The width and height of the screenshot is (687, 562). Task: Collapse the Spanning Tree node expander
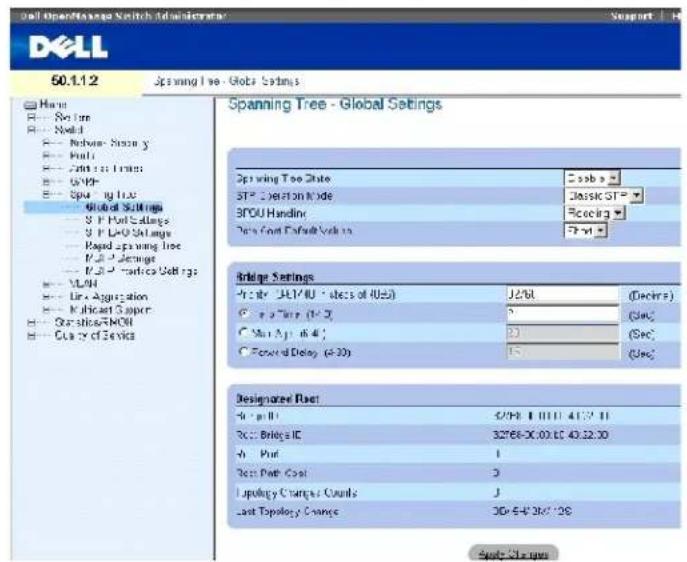click(x=46, y=194)
